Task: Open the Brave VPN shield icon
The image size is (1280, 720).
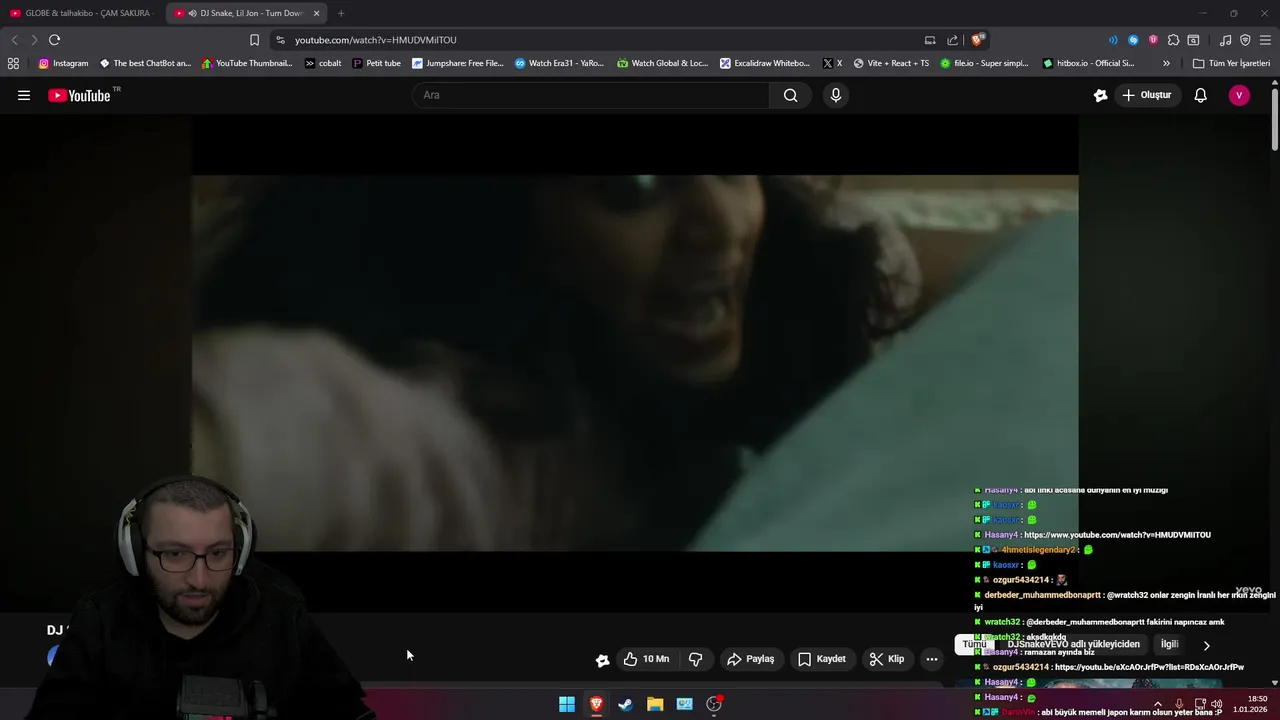Action: click(x=1245, y=40)
